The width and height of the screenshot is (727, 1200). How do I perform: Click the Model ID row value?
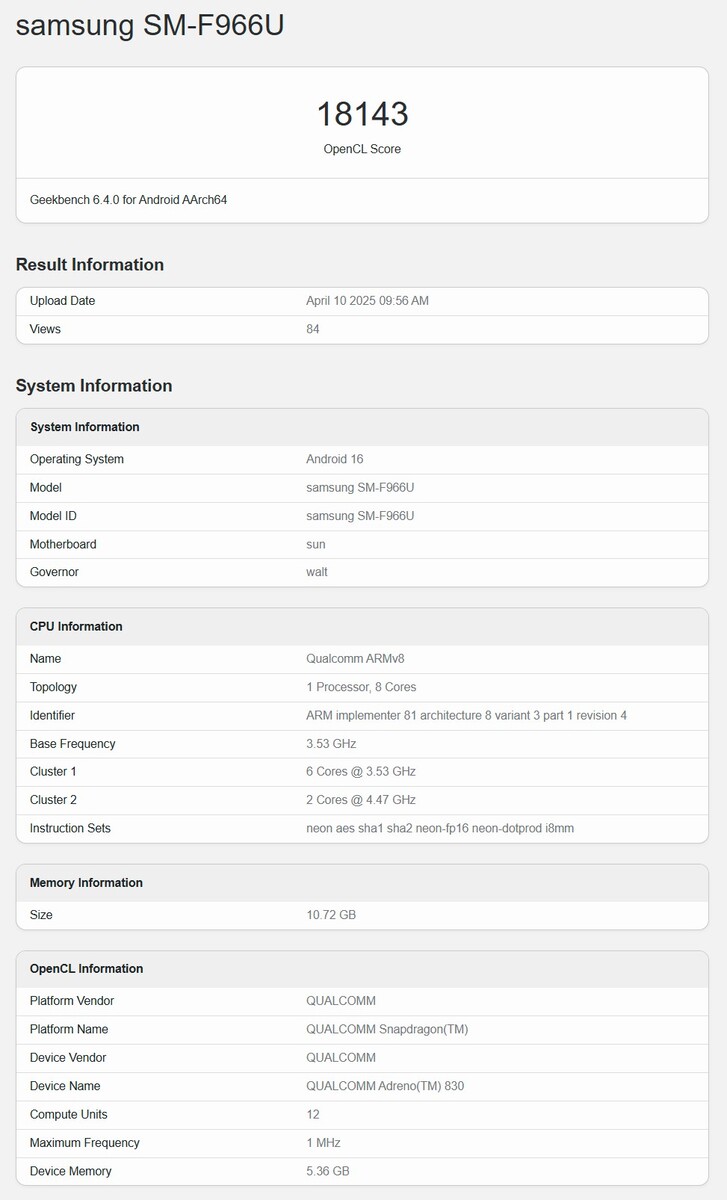tap(360, 516)
